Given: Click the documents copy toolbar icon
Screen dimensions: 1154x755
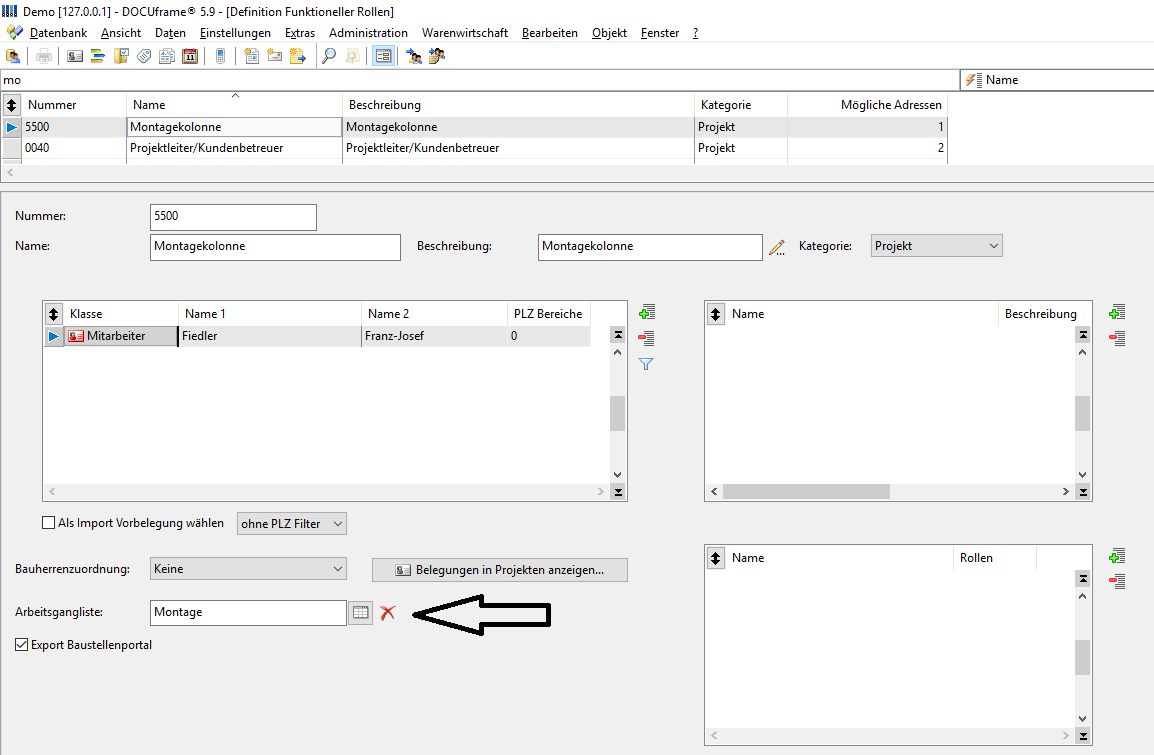Looking at the screenshot, I should (167, 56).
